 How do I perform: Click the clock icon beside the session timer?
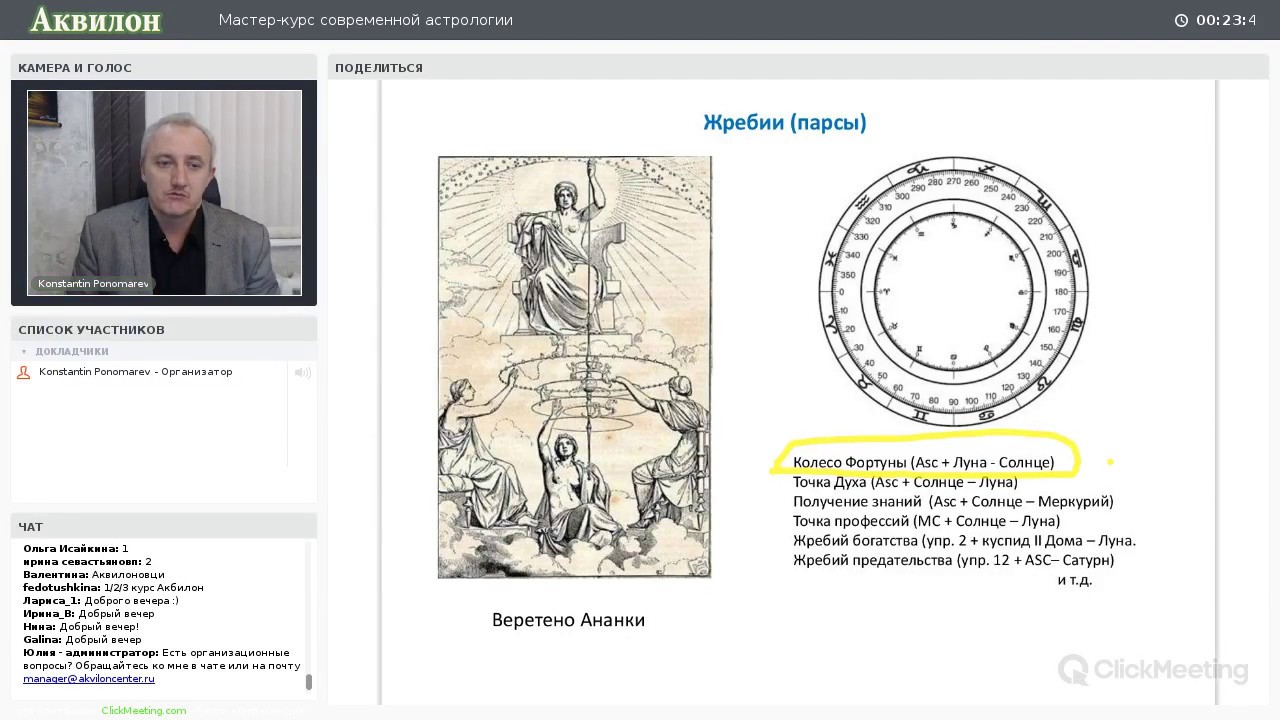pyautogui.click(x=1181, y=20)
